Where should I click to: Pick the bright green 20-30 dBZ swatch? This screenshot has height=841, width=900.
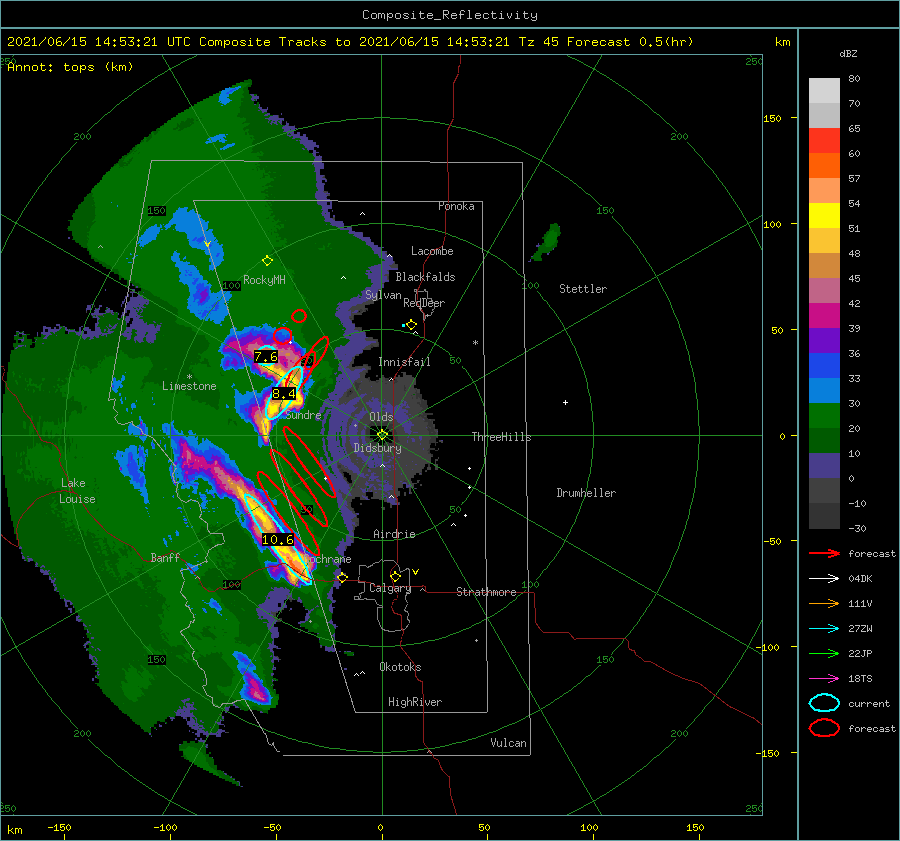[824, 416]
